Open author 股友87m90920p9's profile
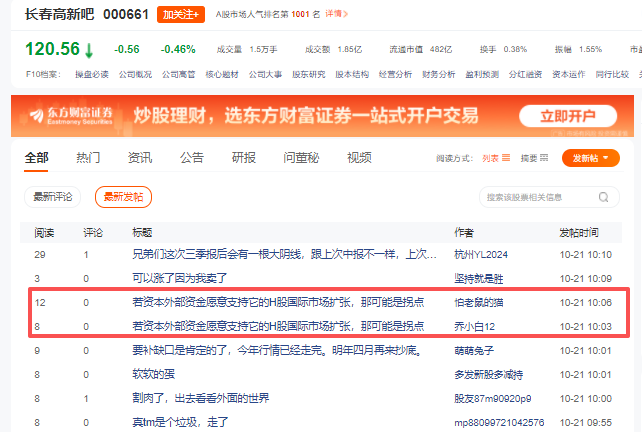This screenshot has width=642, height=432. (493, 398)
